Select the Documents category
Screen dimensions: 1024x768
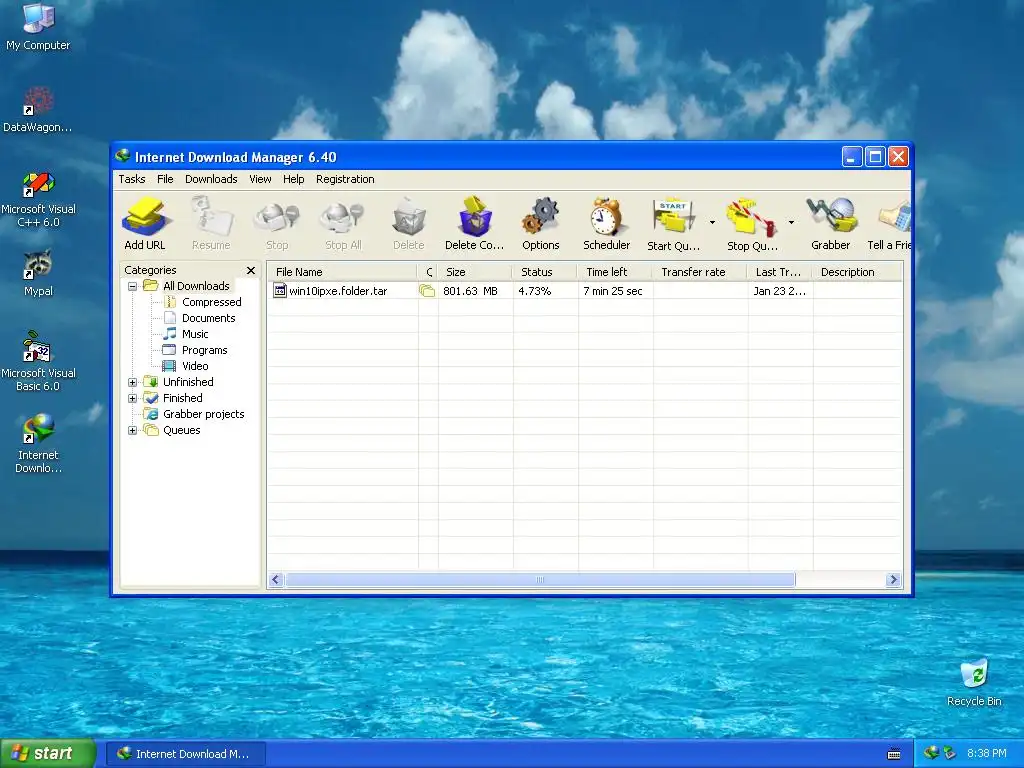coord(208,318)
